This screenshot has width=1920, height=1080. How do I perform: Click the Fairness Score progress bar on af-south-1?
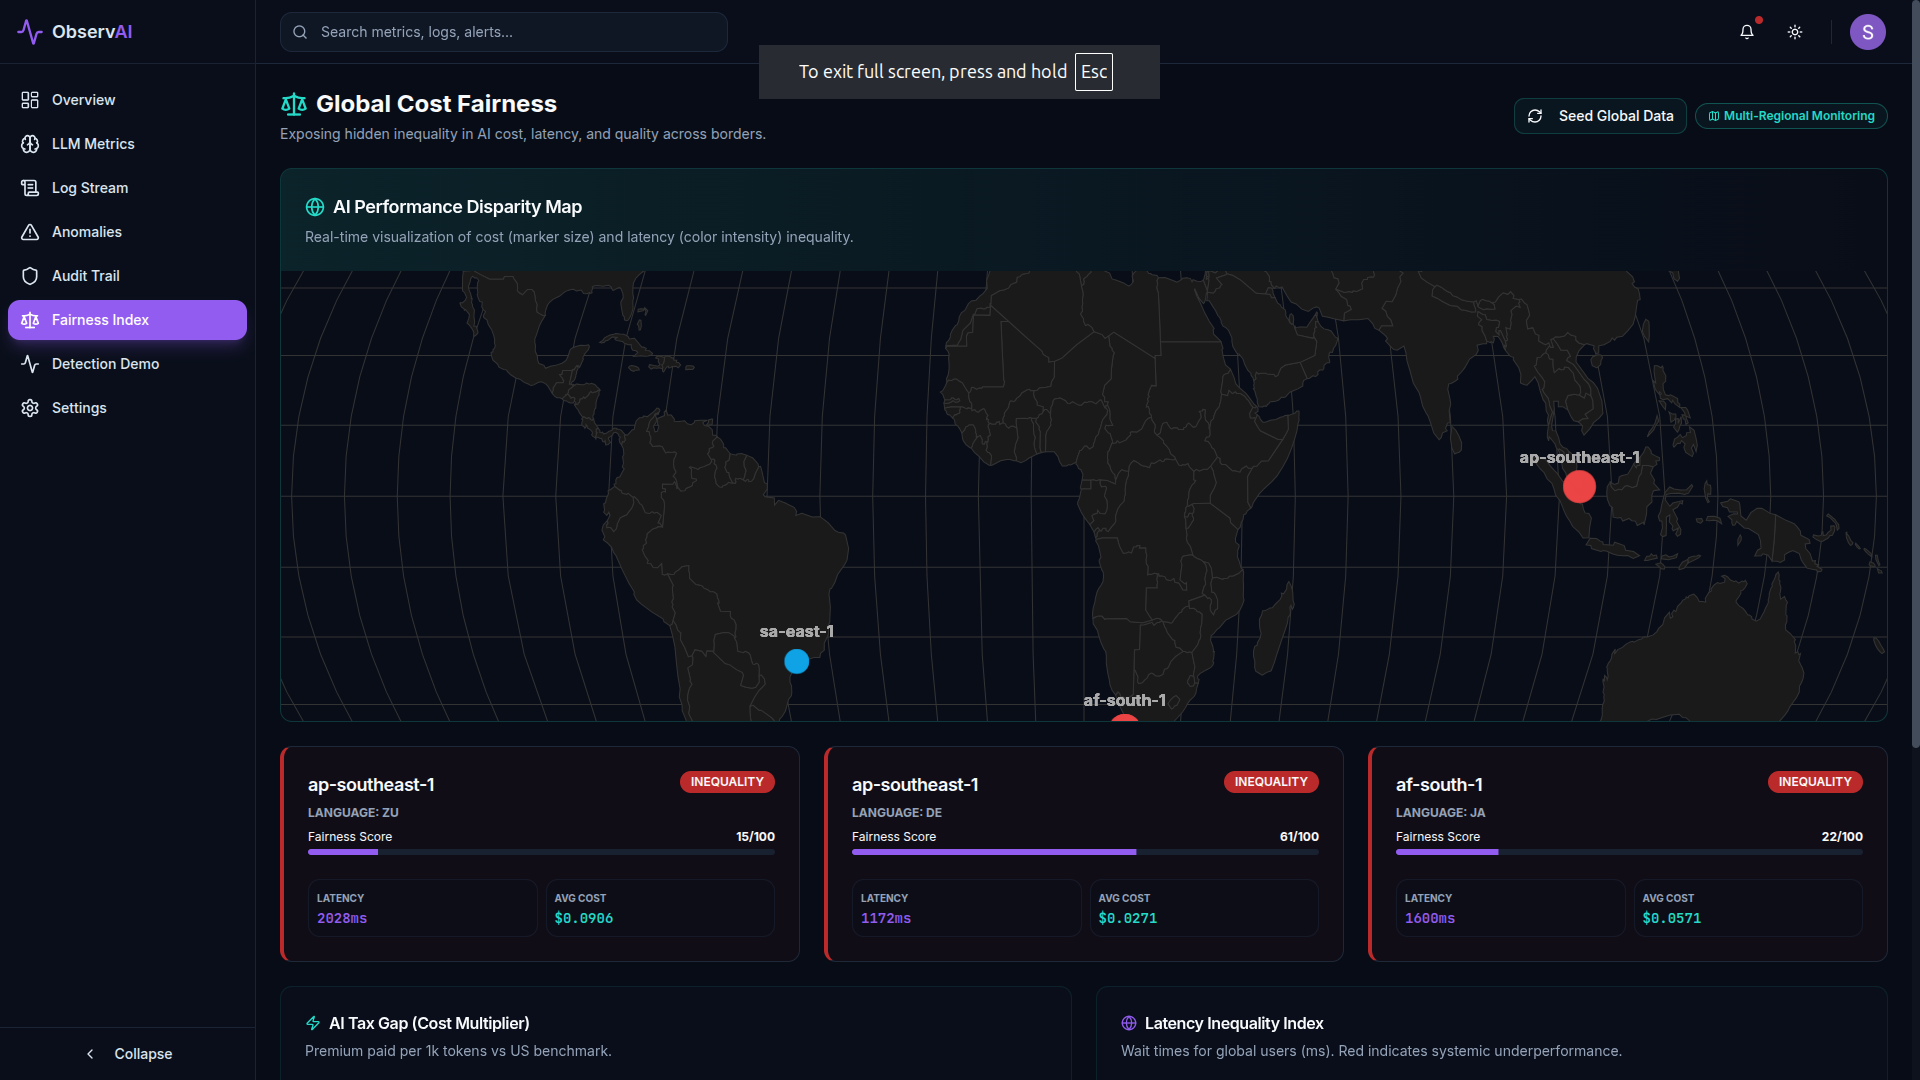(1630, 852)
